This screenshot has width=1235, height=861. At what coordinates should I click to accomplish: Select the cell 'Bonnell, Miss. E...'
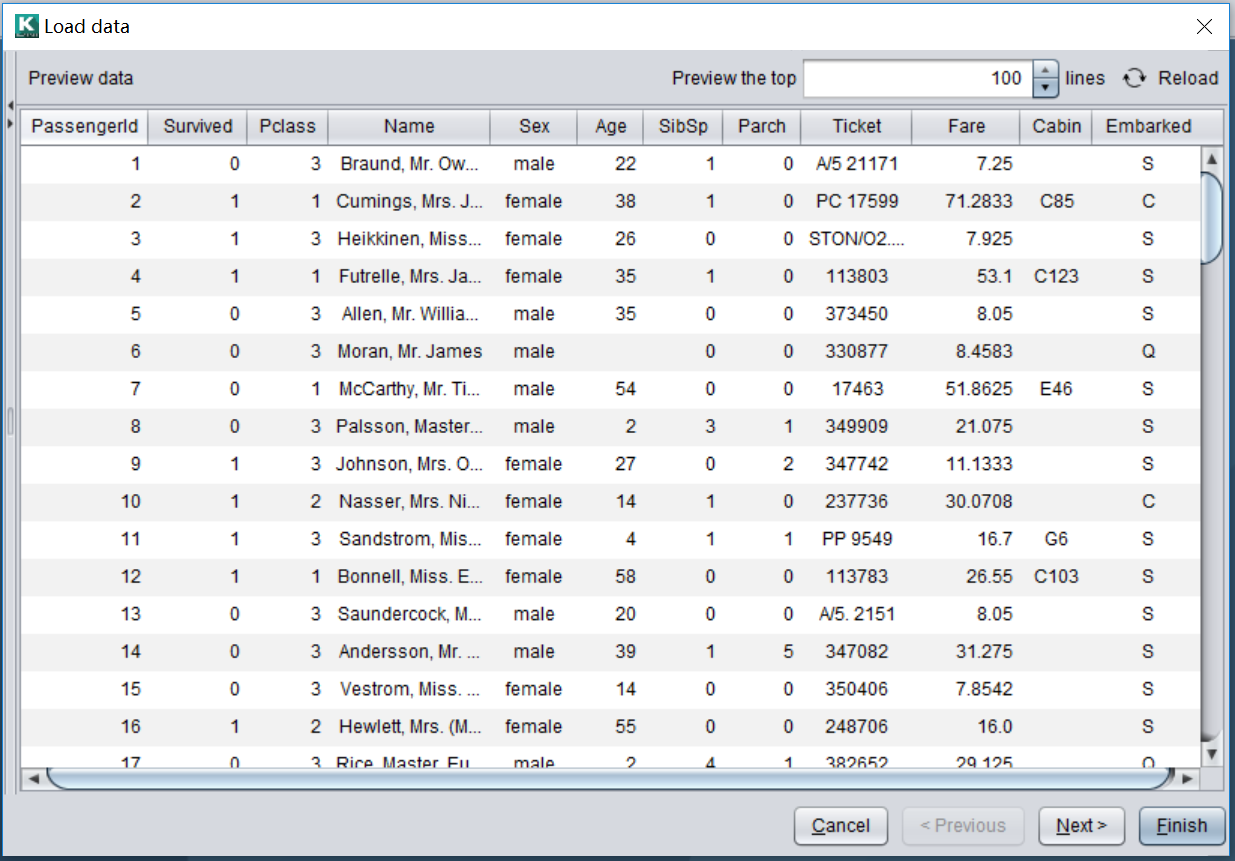tap(409, 576)
